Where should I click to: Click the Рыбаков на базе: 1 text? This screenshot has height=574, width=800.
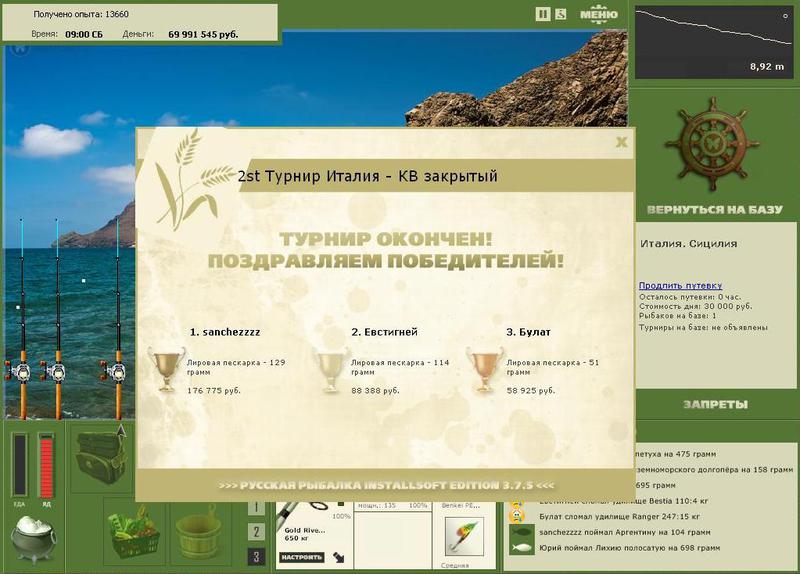coord(678,316)
